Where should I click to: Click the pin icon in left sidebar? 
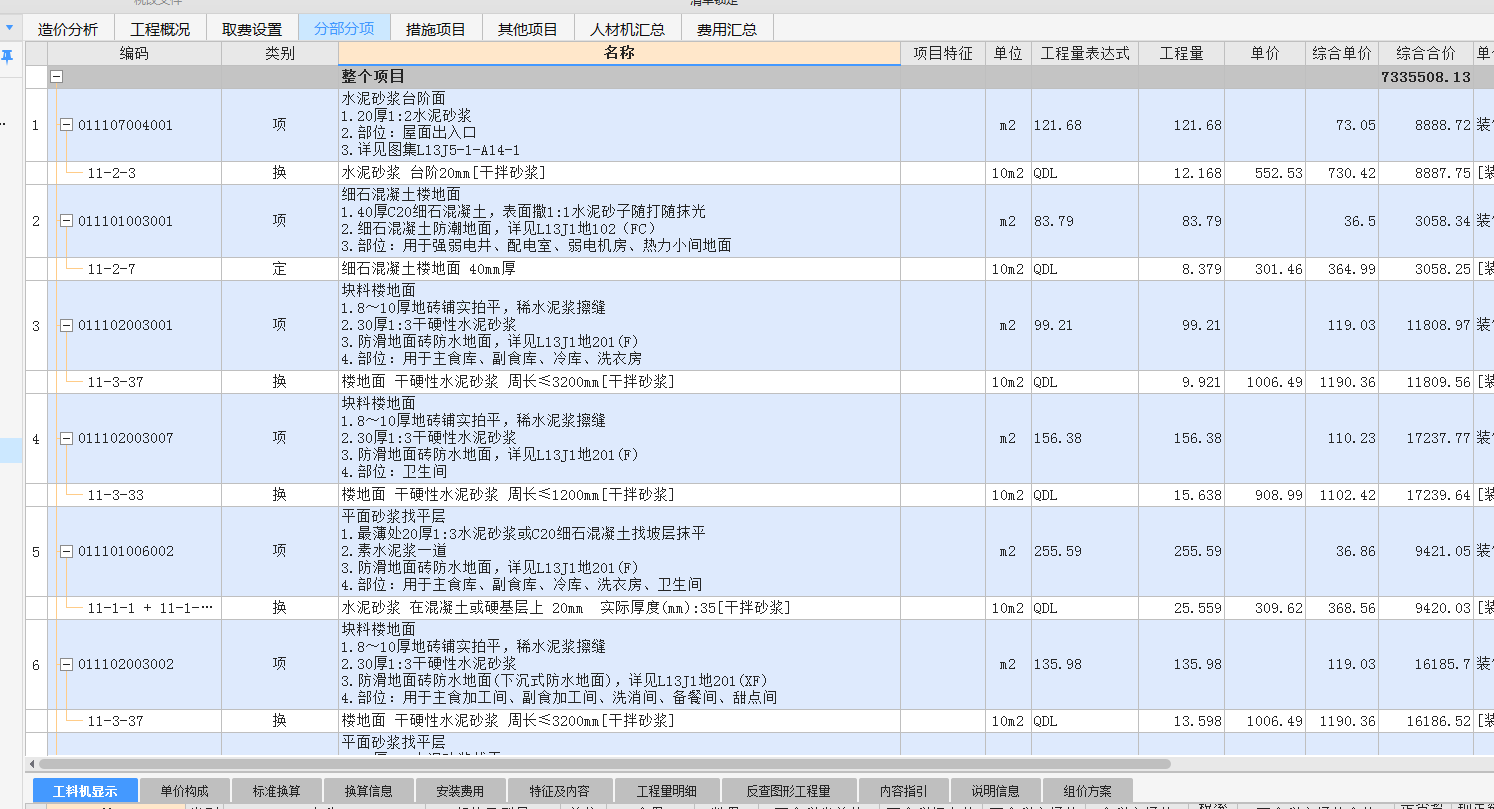[x=7, y=57]
